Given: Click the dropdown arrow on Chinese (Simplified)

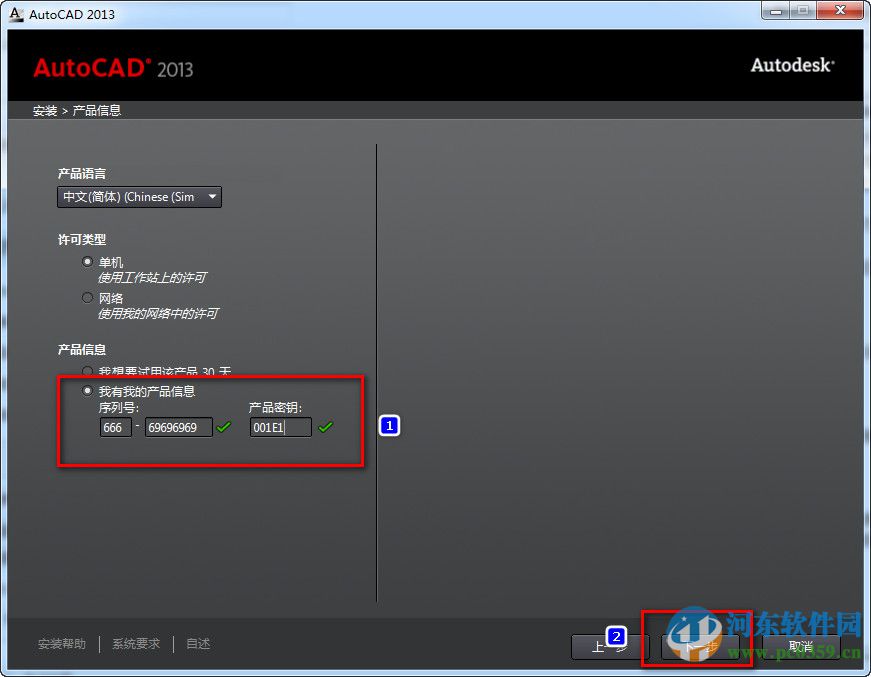Looking at the screenshot, I should click(x=212, y=197).
